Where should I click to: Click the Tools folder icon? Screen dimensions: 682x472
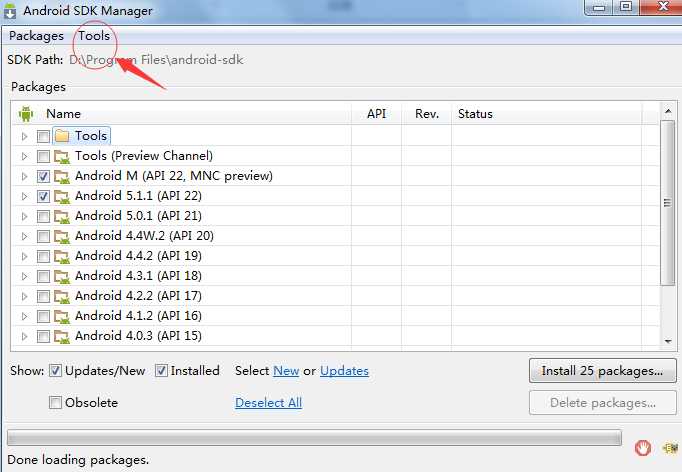(x=62, y=136)
